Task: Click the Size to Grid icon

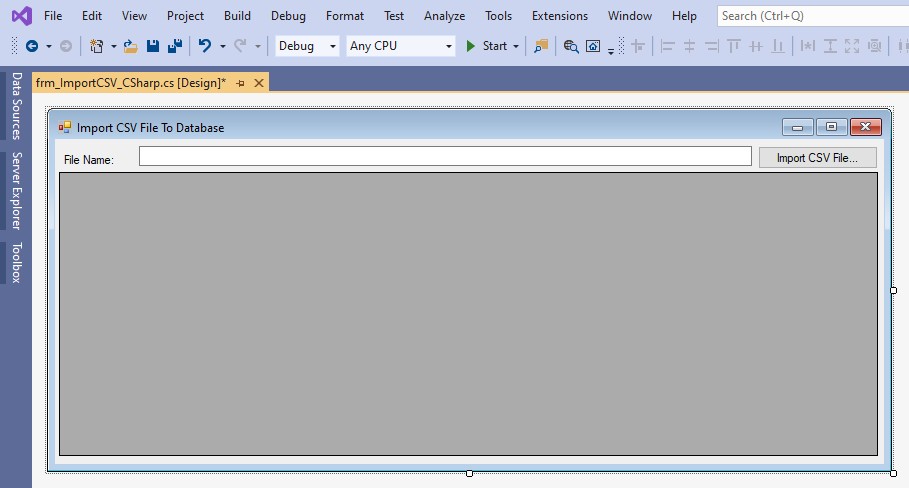Action: 874,46
